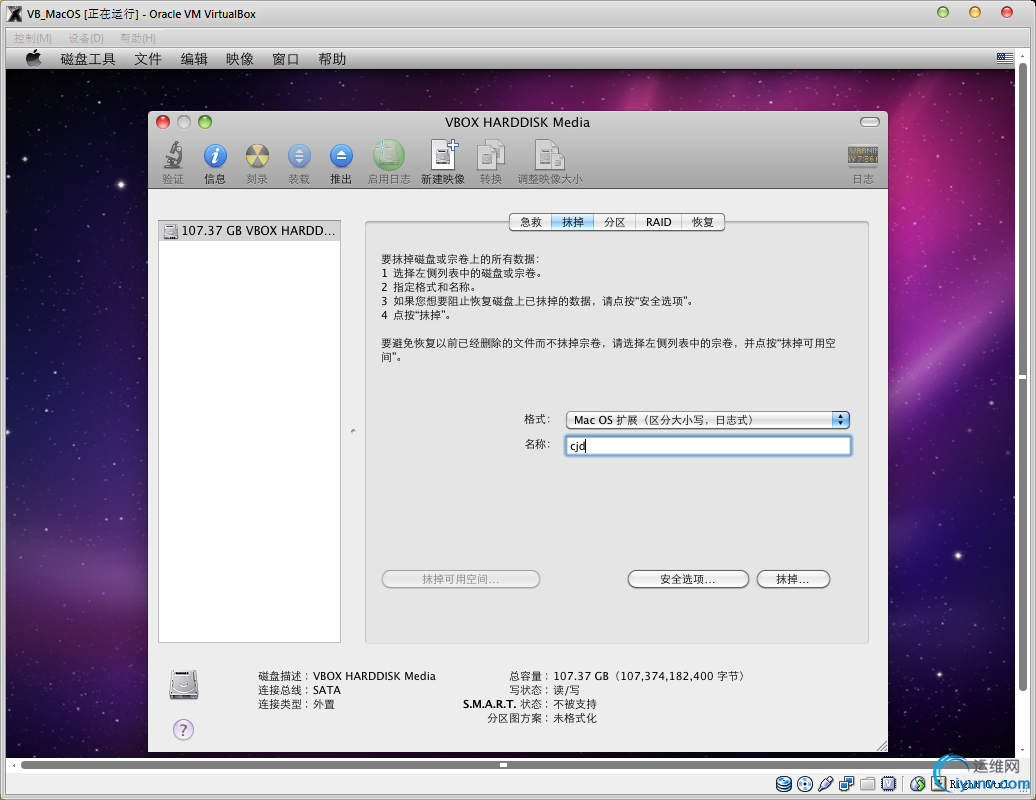This screenshot has height=800, width=1036.
Task: Click the hard disk icon beside disk description
Action: pyautogui.click(x=184, y=684)
